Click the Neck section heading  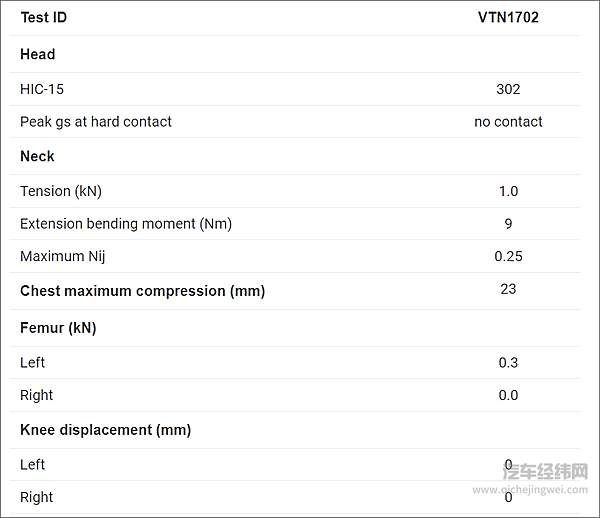[x=38, y=156]
